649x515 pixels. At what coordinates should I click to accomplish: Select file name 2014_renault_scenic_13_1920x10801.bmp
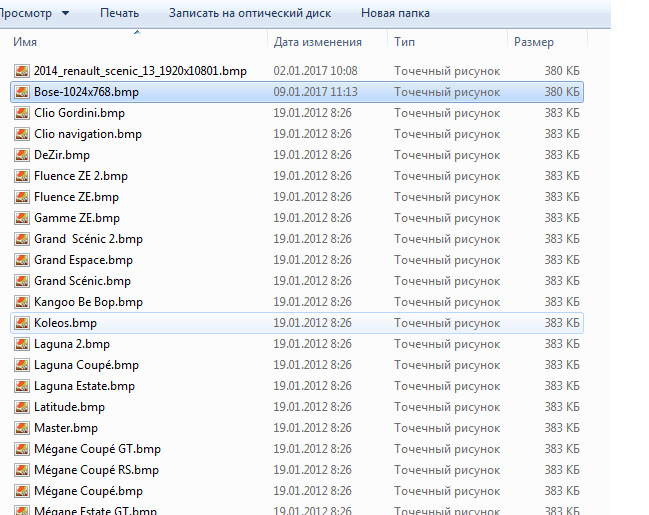[140, 71]
